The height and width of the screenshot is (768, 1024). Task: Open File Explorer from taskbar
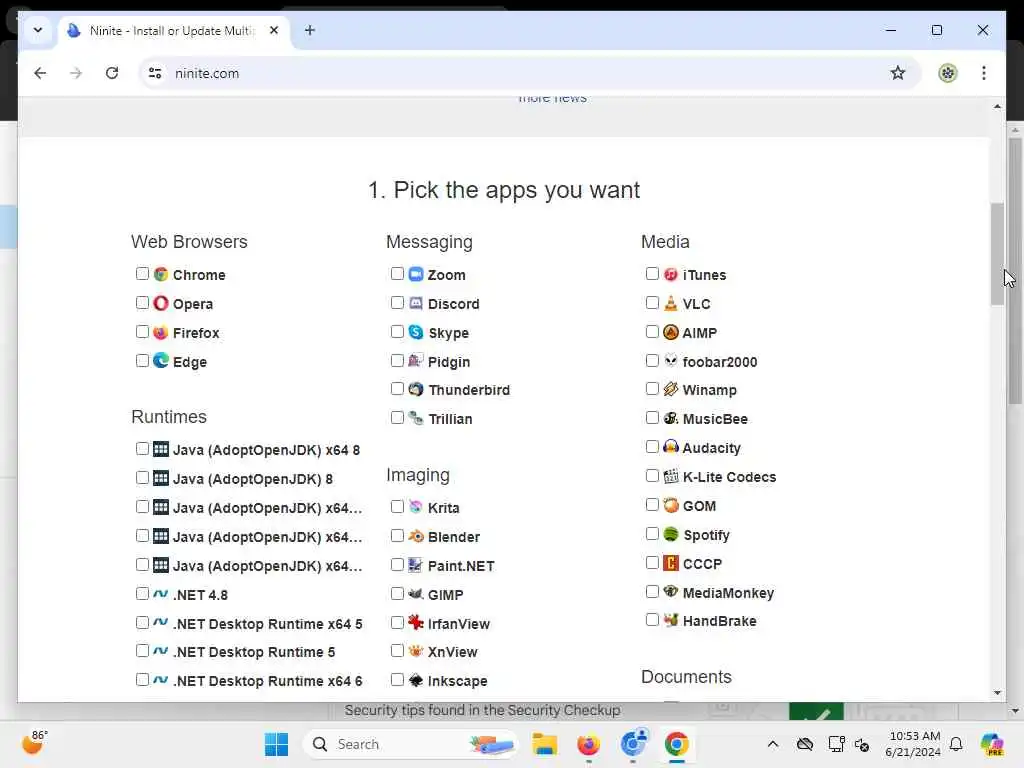544,744
